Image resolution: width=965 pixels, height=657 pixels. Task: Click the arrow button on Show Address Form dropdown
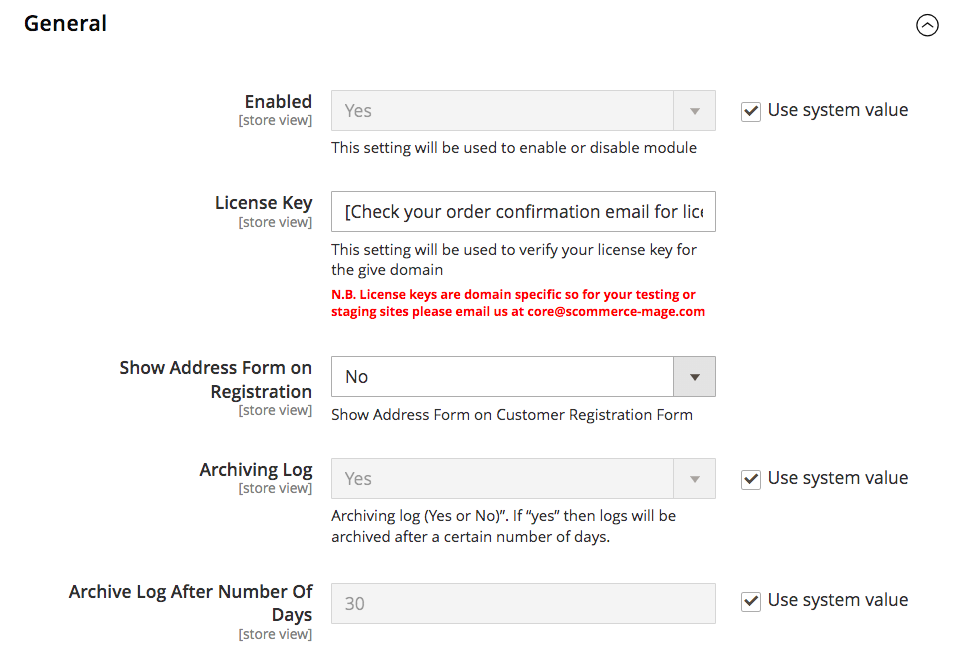coord(695,377)
